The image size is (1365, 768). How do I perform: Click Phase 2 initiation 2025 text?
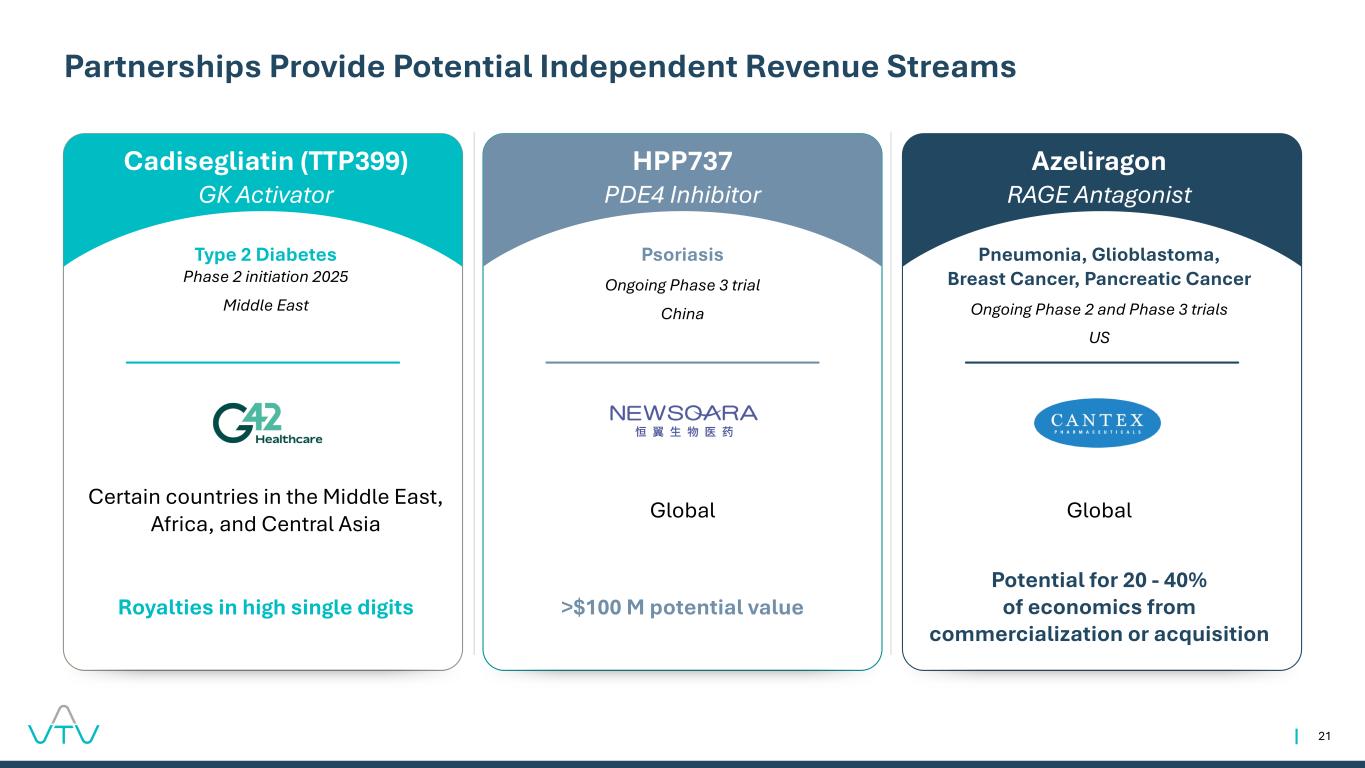pyautogui.click(x=265, y=277)
